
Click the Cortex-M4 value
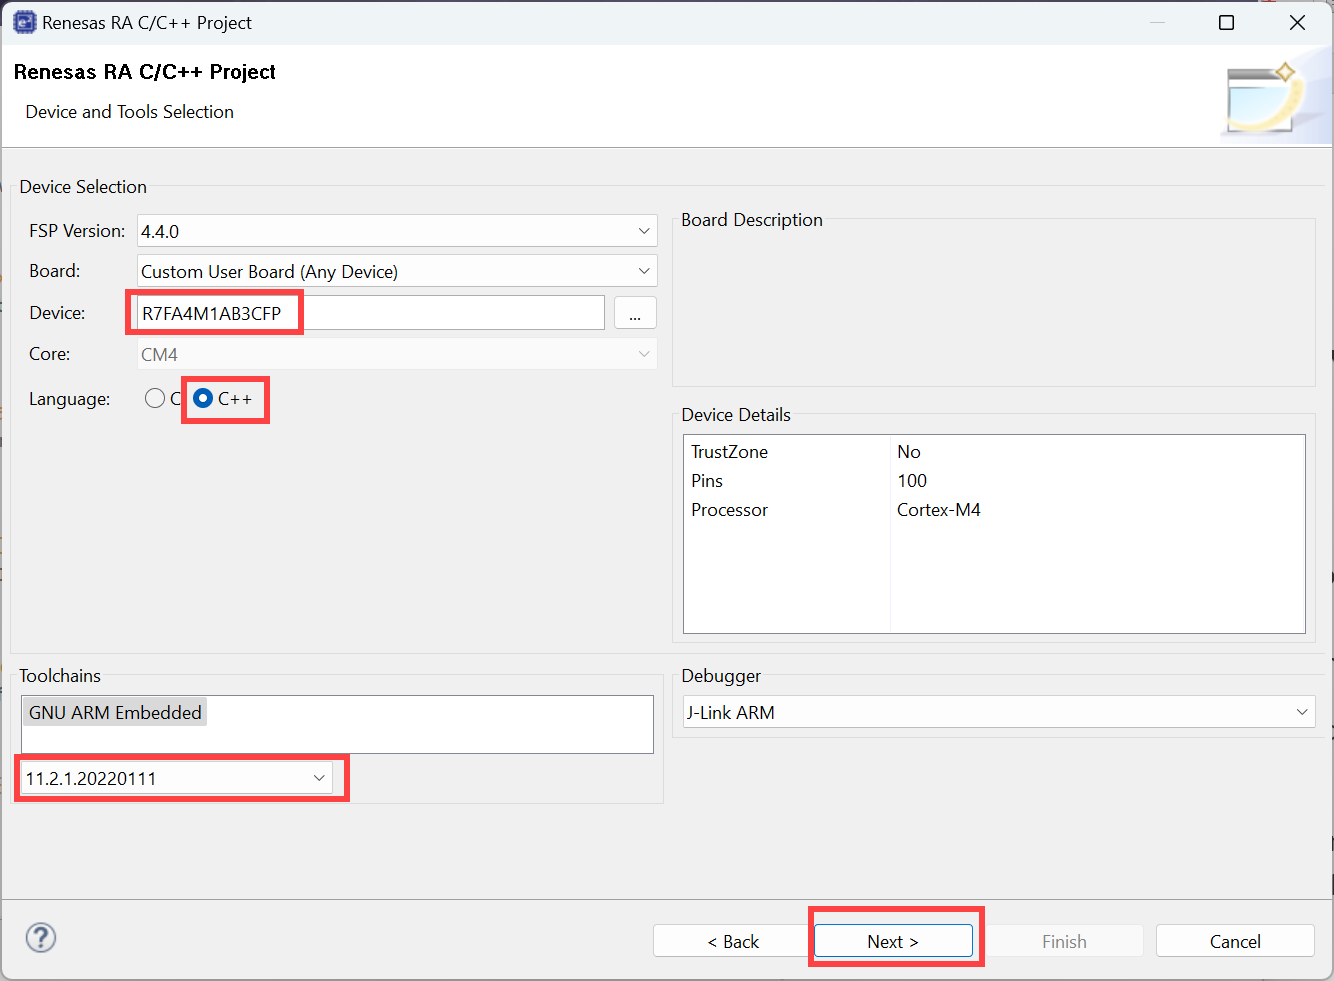tap(939, 510)
